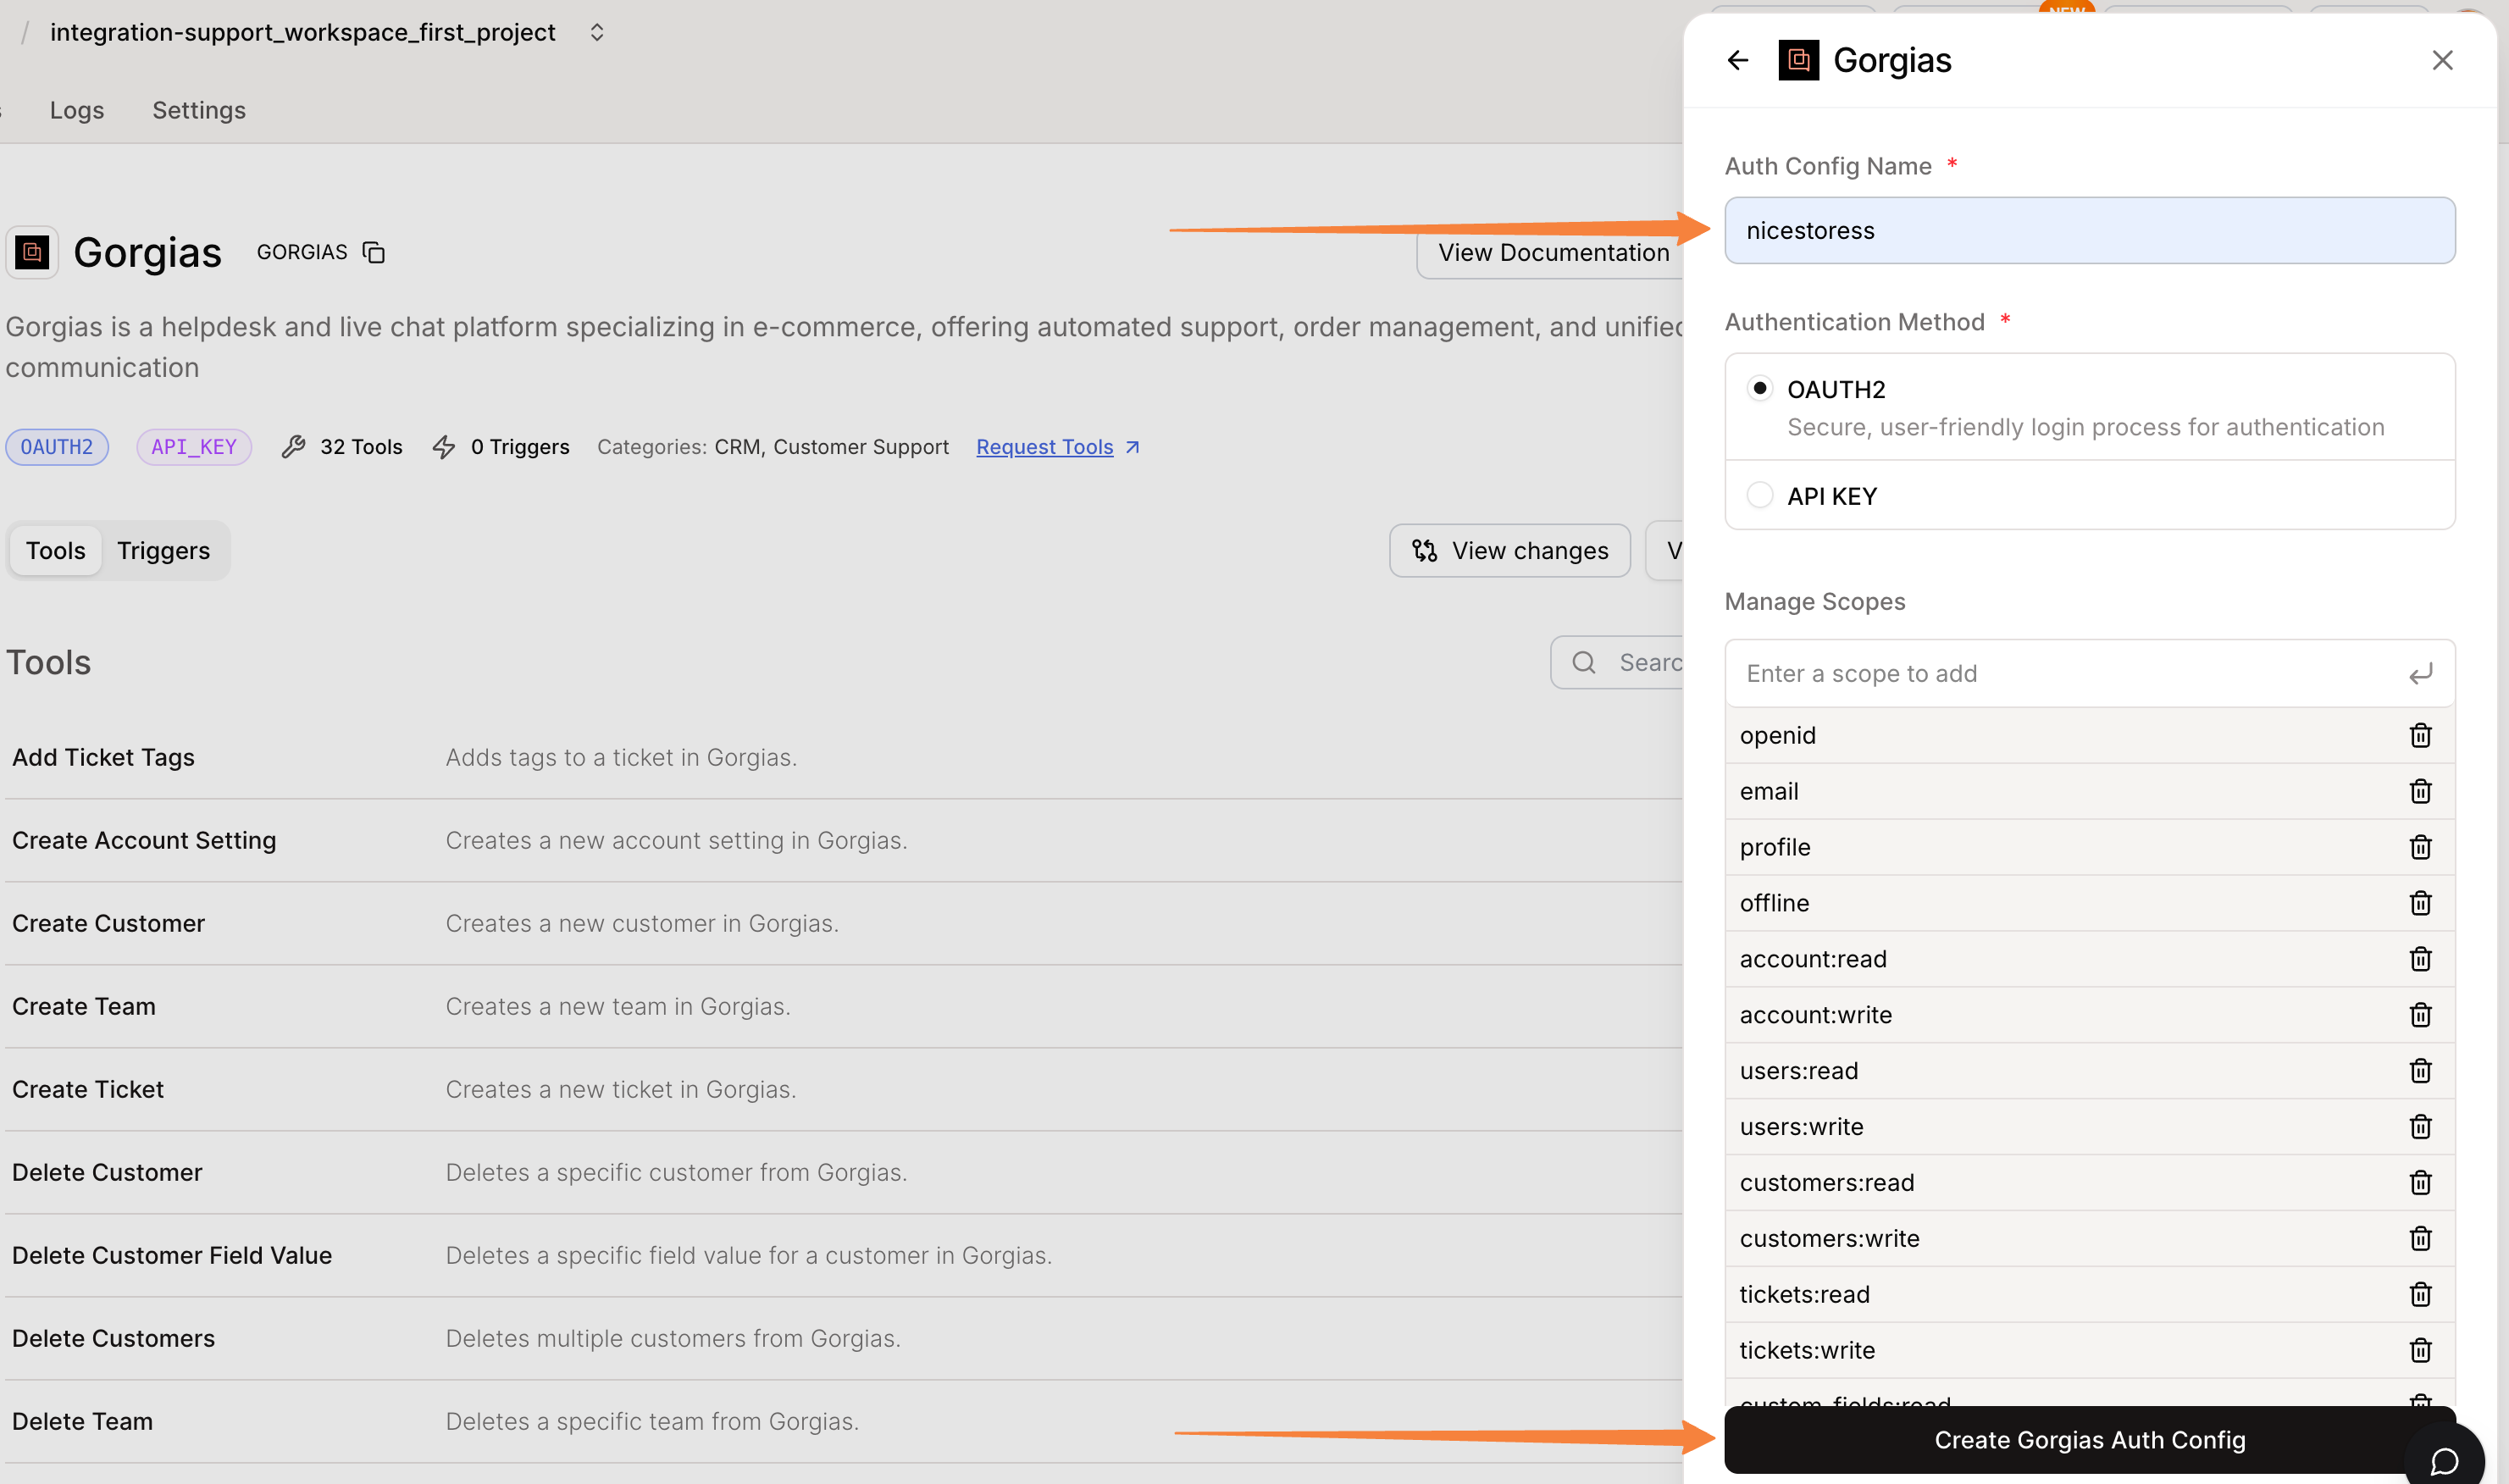
Task: Expand the project switcher chevron
Action: pyautogui.click(x=597, y=32)
